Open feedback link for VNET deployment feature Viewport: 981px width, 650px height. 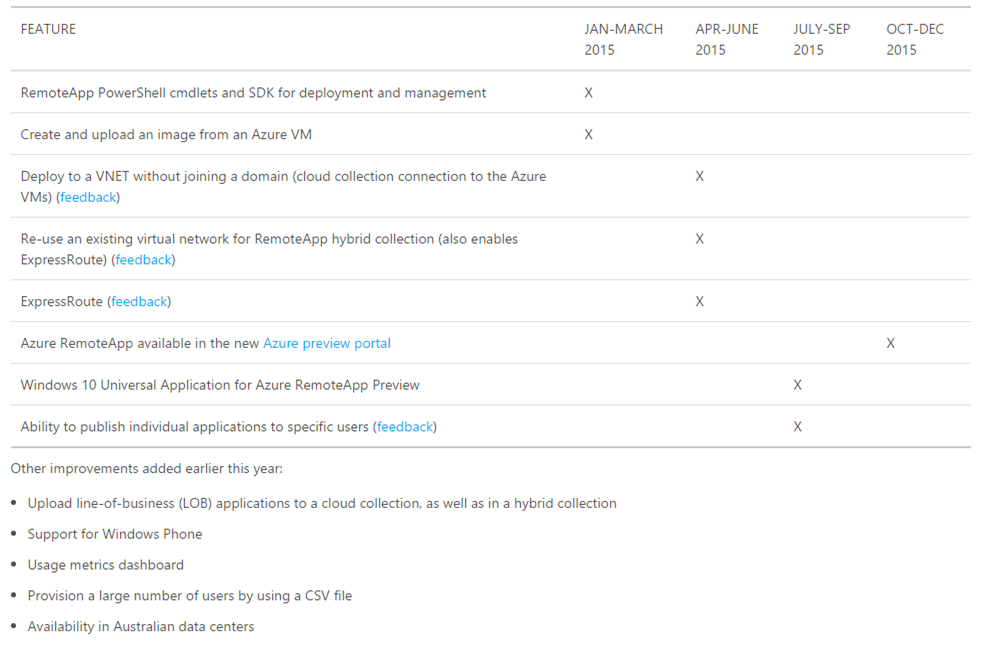click(x=88, y=197)
